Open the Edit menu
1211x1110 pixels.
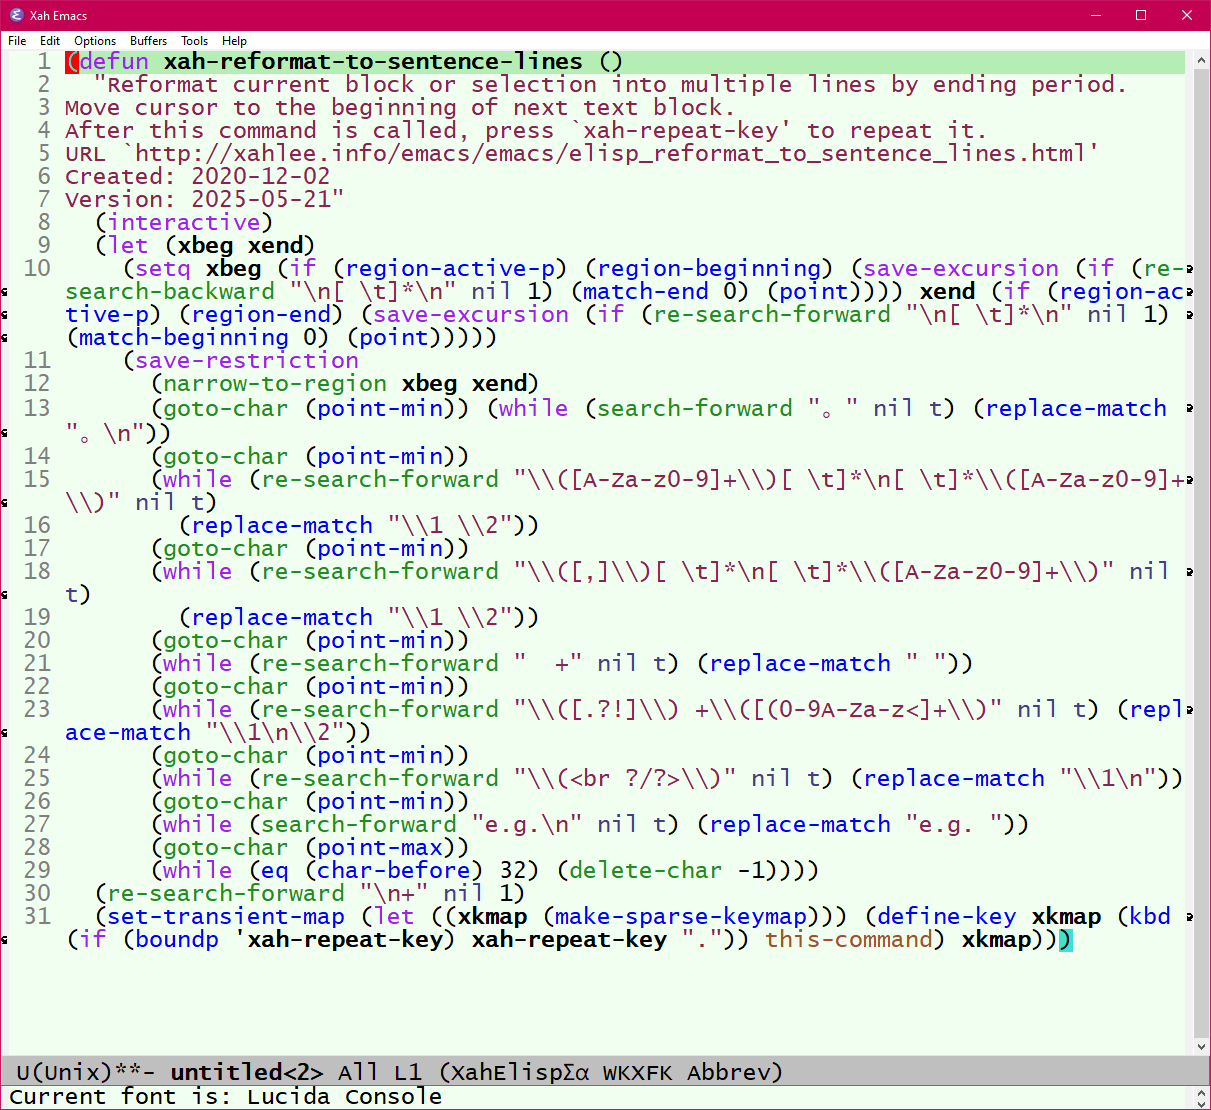(x=49, y=41)
